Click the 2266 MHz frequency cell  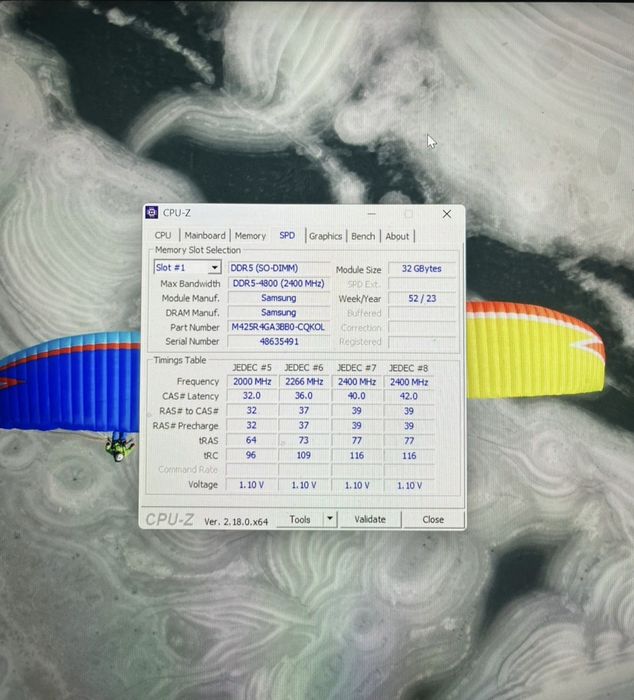pyautogui.click(x=304, y=382)
